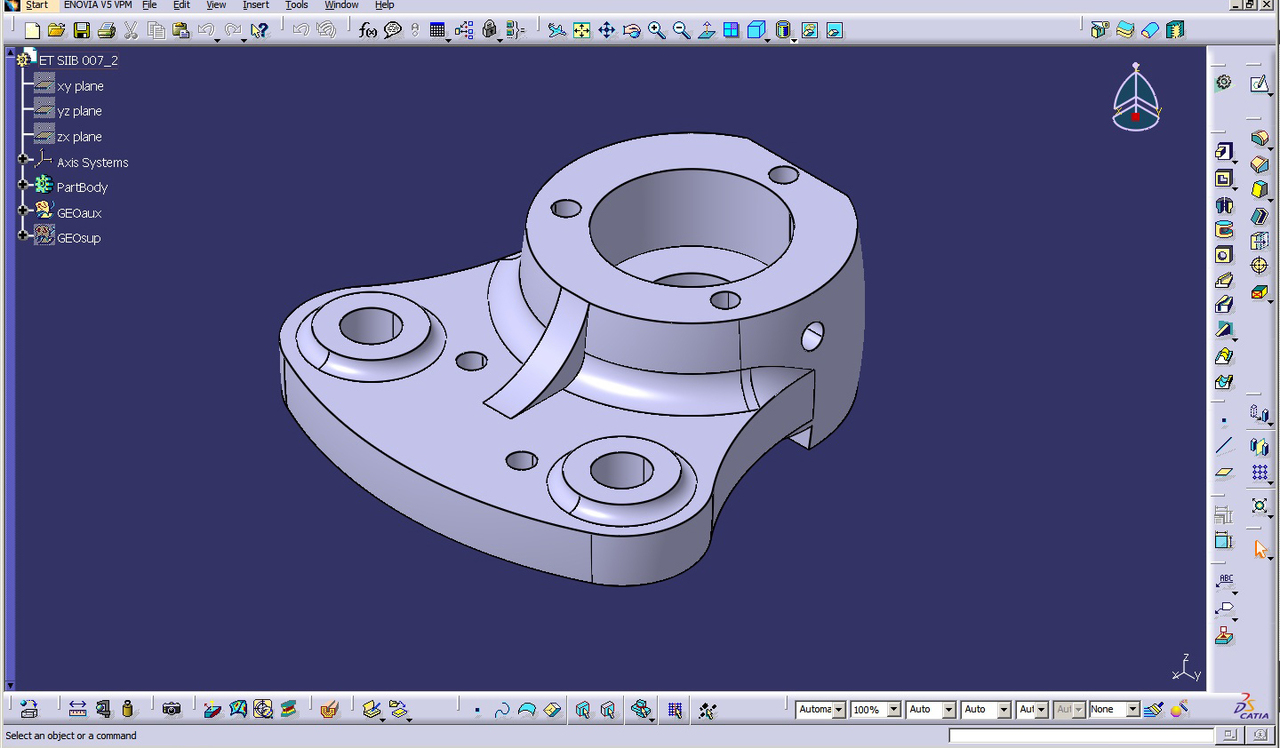Image resolution: width=1280 pixels, height=748 pixels.
Task: Expand the GEOsup tree node
Action: 23,236
